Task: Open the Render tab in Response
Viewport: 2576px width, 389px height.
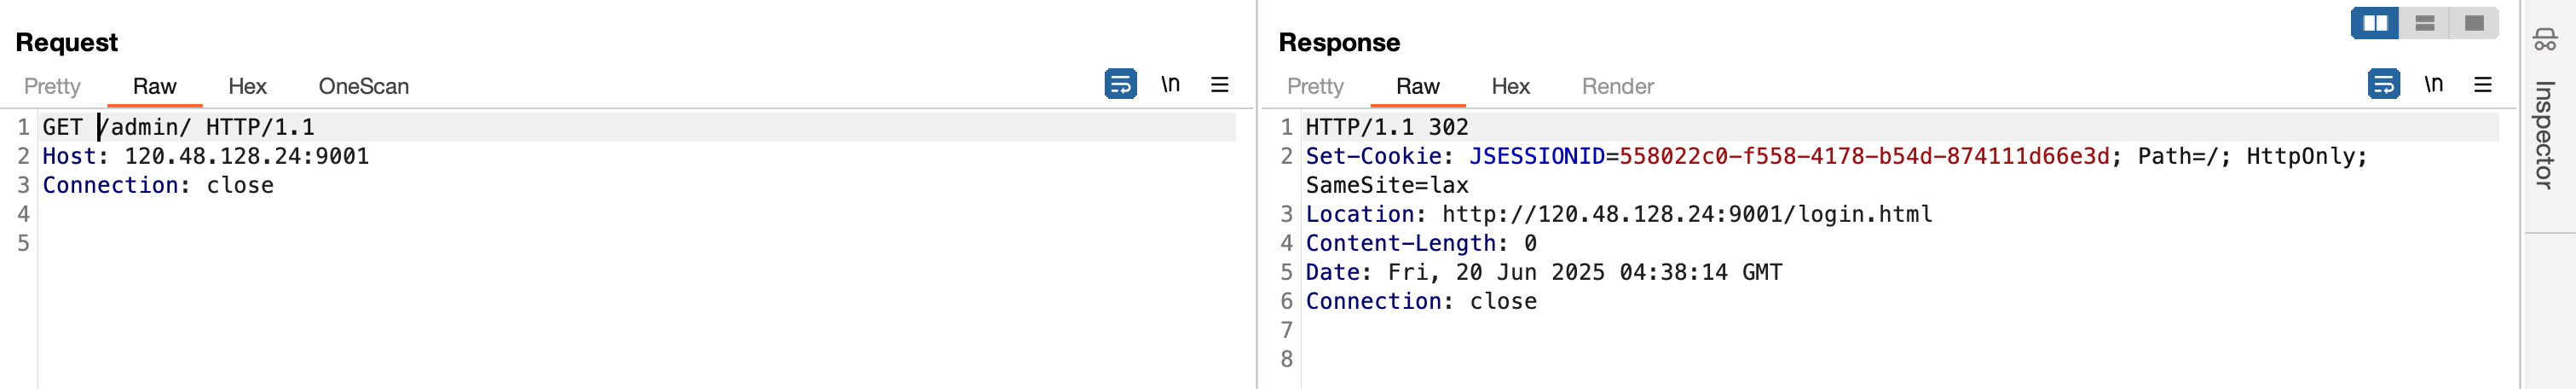Action: (x=1617, y=86)
